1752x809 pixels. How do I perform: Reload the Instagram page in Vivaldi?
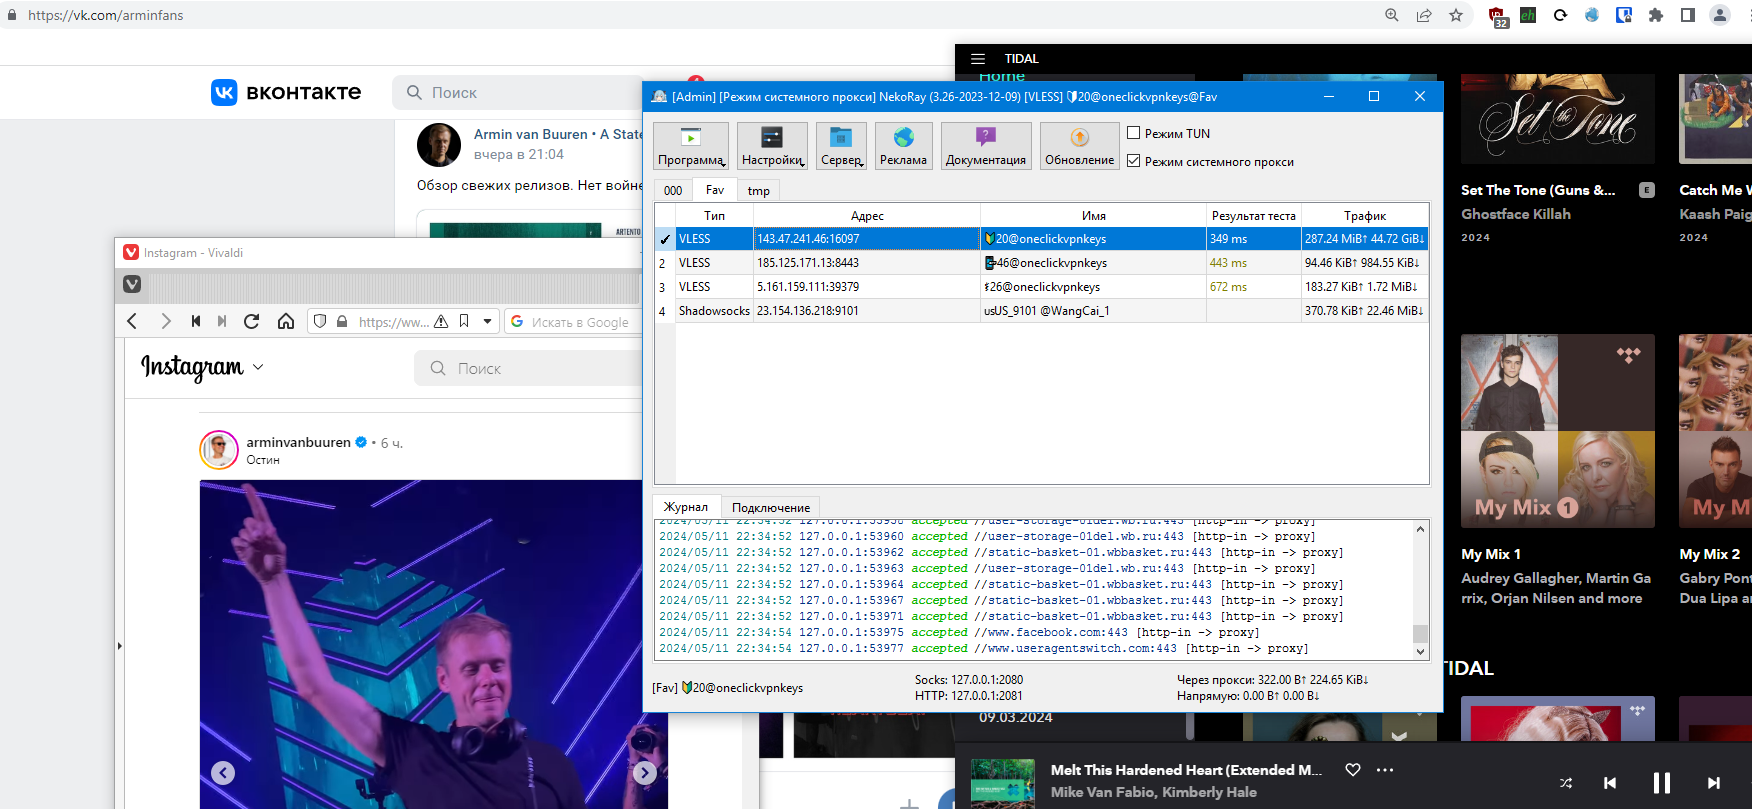[252, 321]
